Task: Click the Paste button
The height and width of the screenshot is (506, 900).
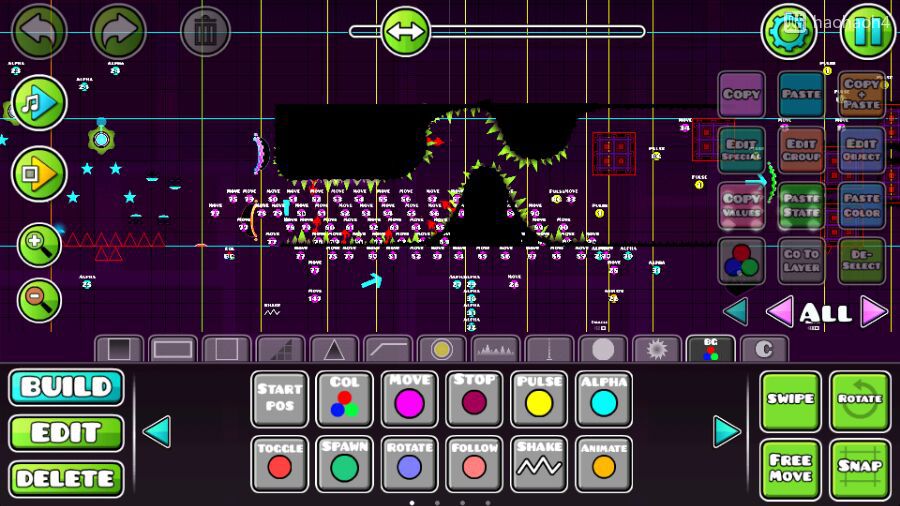Action: 801,94
